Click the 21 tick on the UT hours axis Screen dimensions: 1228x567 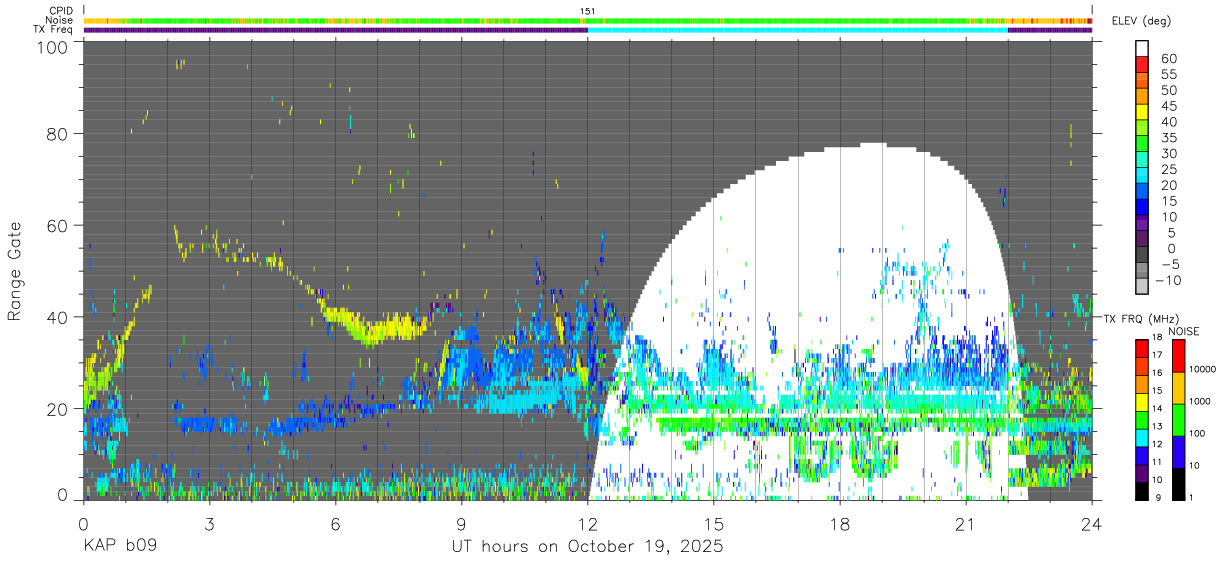(965, 523)
